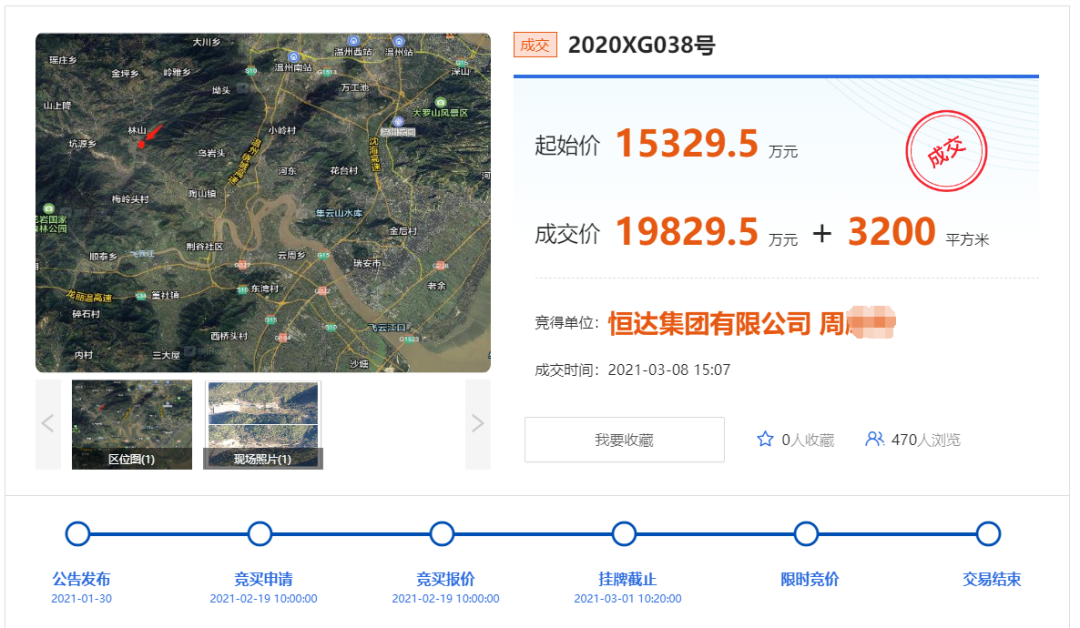Image resolution: width=1080 pixels, height=628 pixels.
Task: Click the winner 恒达集团有限公司 text
Action: coord(709,323)
